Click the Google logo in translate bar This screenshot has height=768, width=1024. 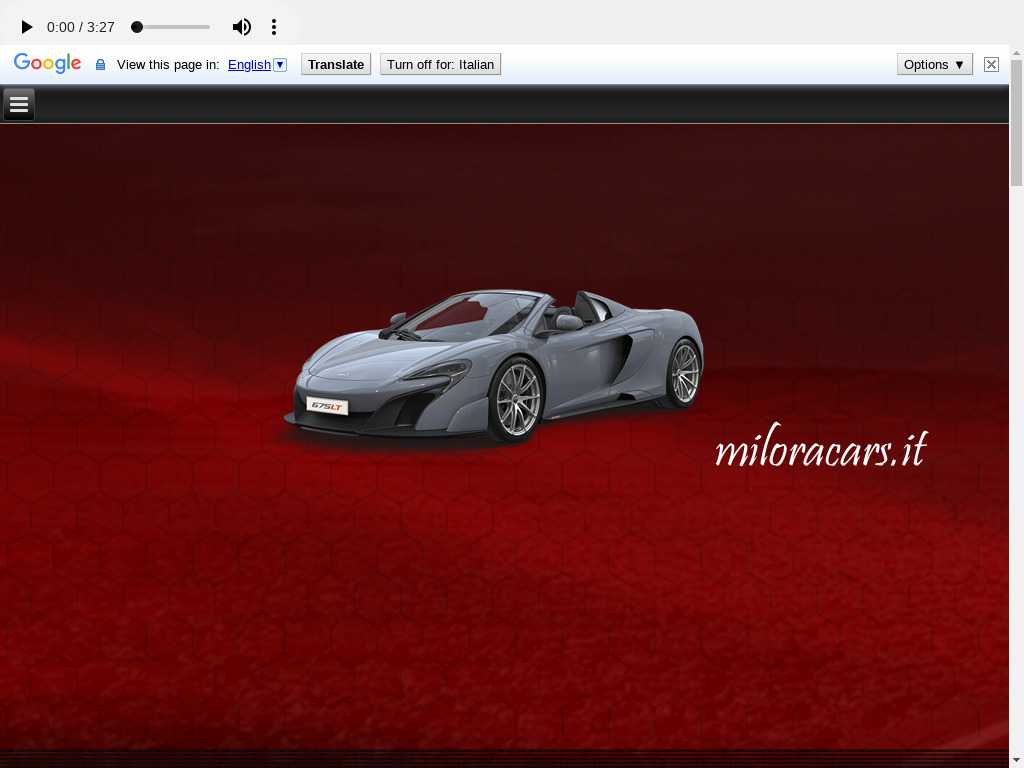pyautogui.click(x=47, y=64)
